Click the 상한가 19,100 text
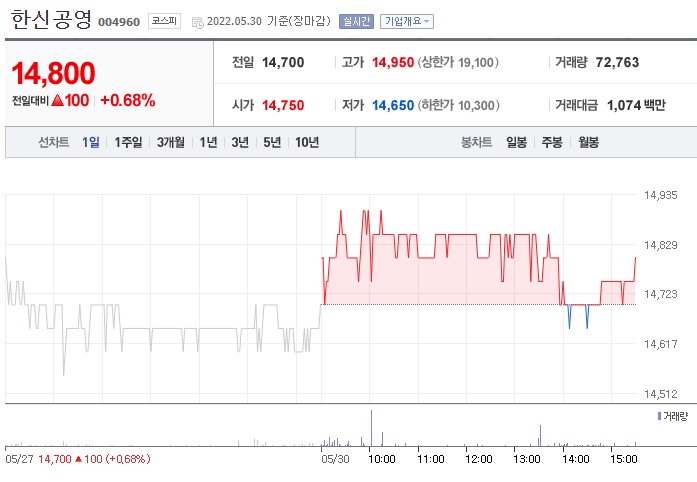This screenshot has height=482, width=697. (458, 62)
